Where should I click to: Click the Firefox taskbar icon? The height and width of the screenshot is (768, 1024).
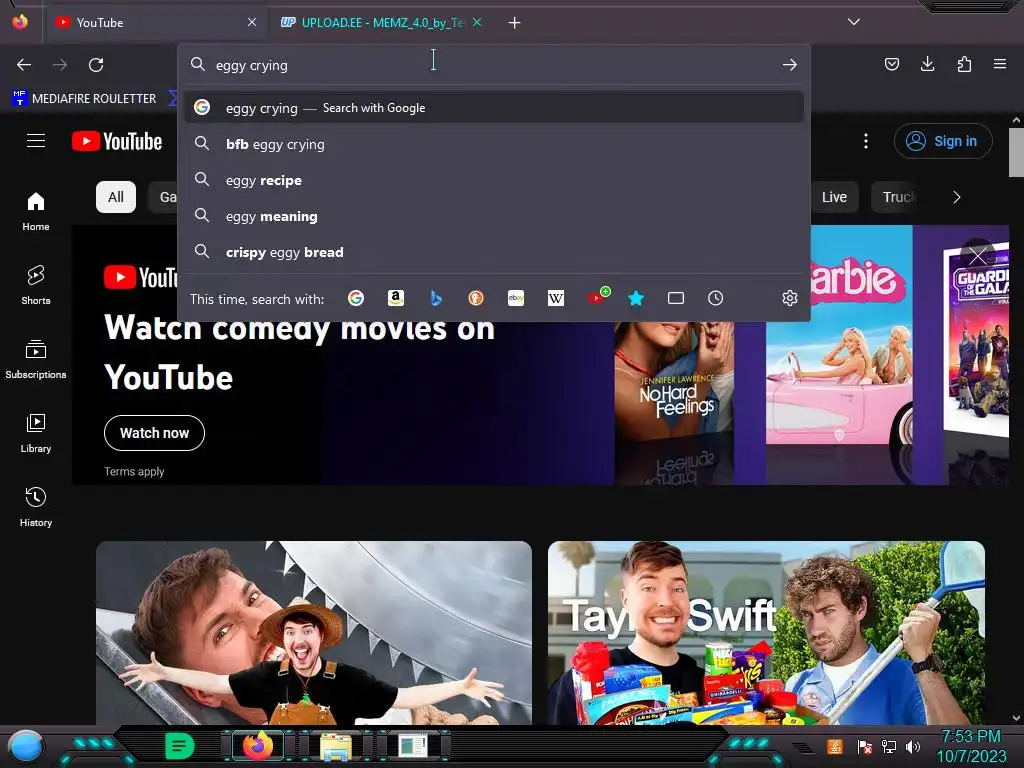click(x=258, y=746)
